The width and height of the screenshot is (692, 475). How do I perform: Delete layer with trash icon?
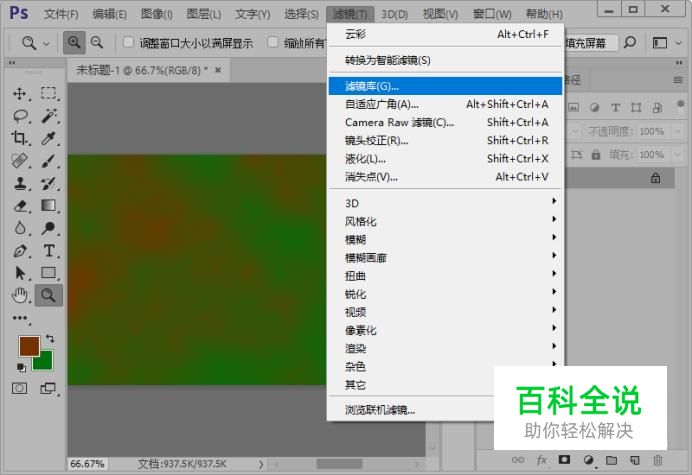coord(658,460)
